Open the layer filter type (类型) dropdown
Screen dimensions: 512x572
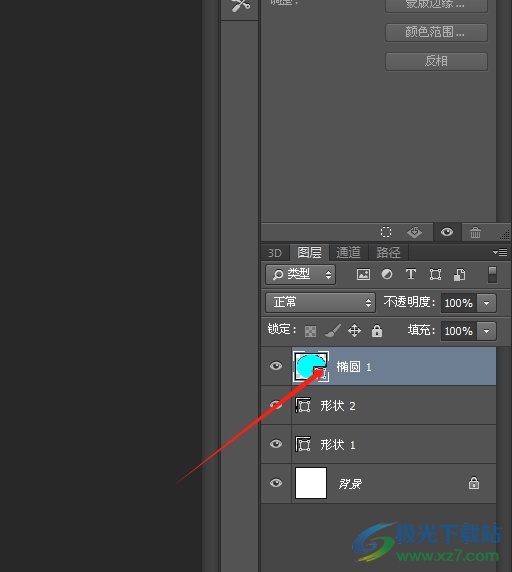coord(300,274)
